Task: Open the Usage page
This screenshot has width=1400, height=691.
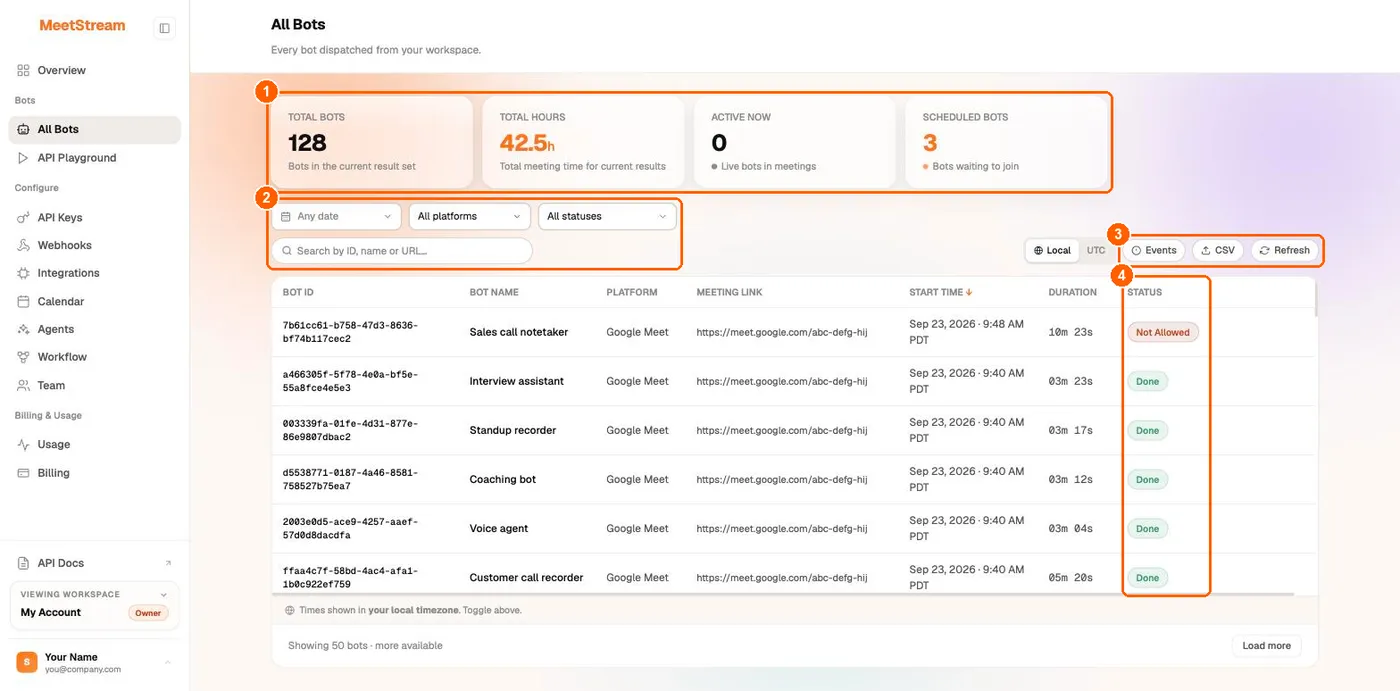Action: [94, 444]
